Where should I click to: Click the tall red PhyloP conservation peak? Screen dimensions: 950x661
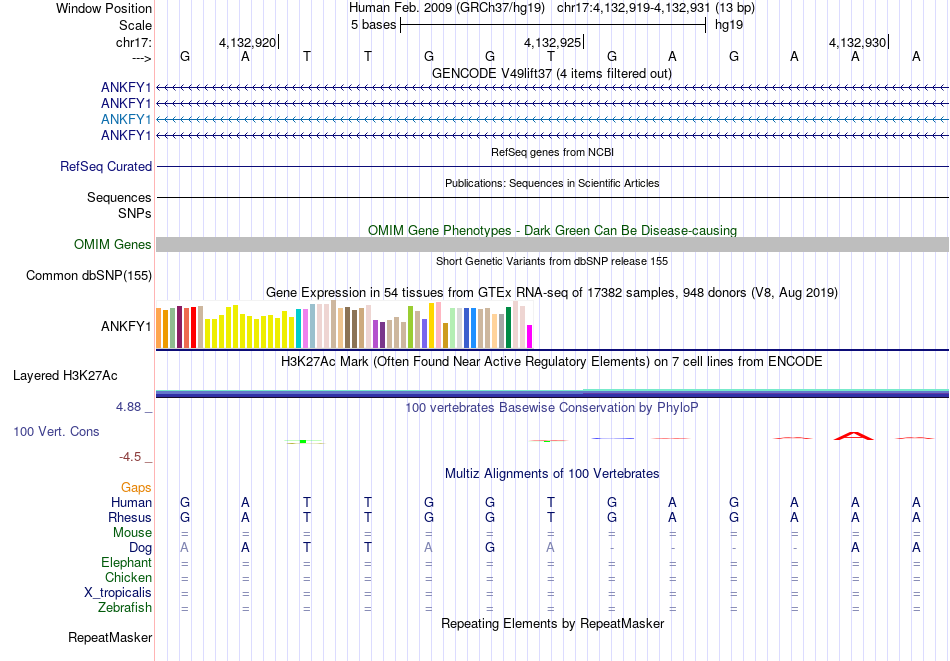coord(854,436)
